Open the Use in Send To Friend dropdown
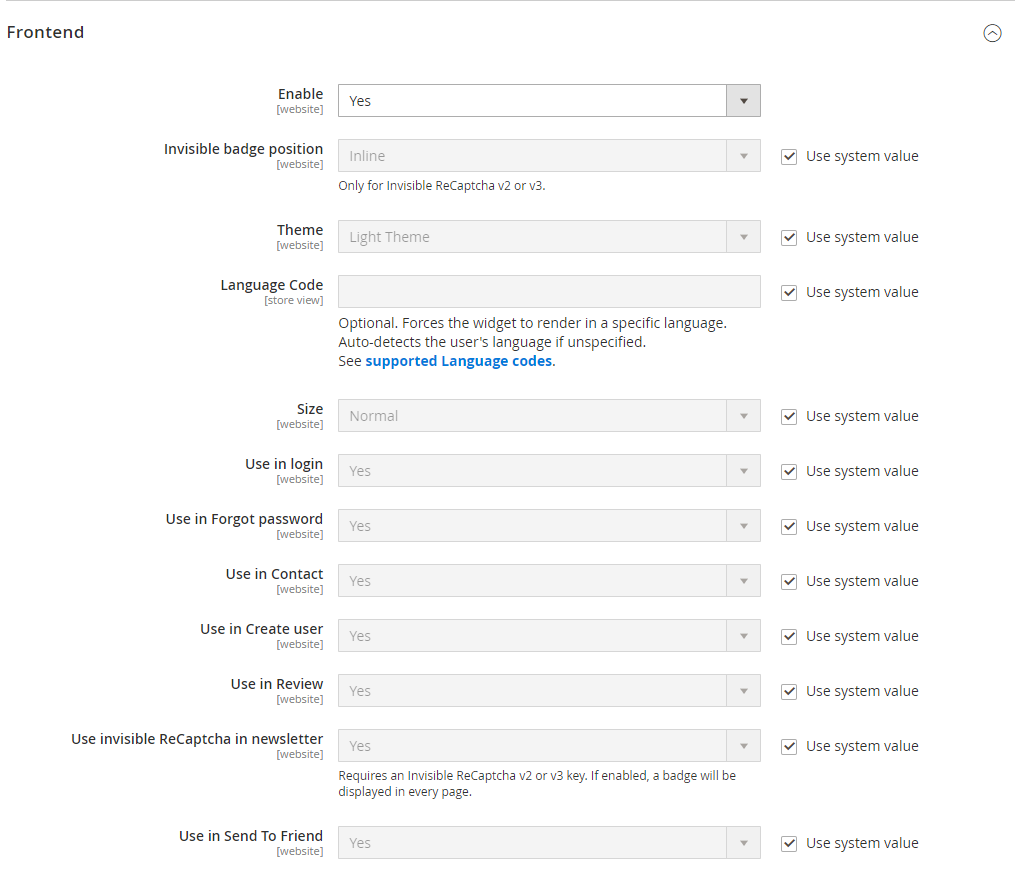This screenshot has width=1019, height=885. pos(549,843)
